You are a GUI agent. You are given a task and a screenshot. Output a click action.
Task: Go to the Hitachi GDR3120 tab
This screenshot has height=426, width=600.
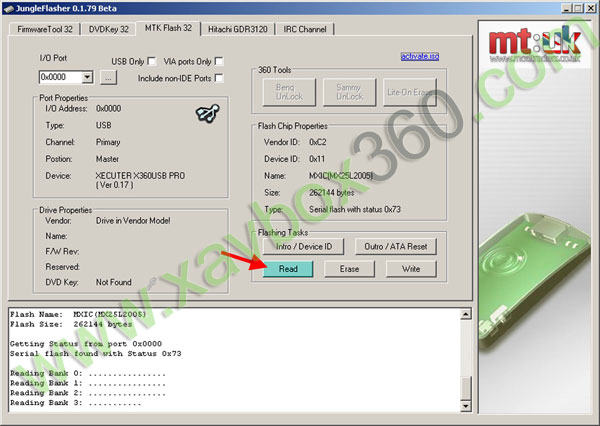[x=238, y=29]
